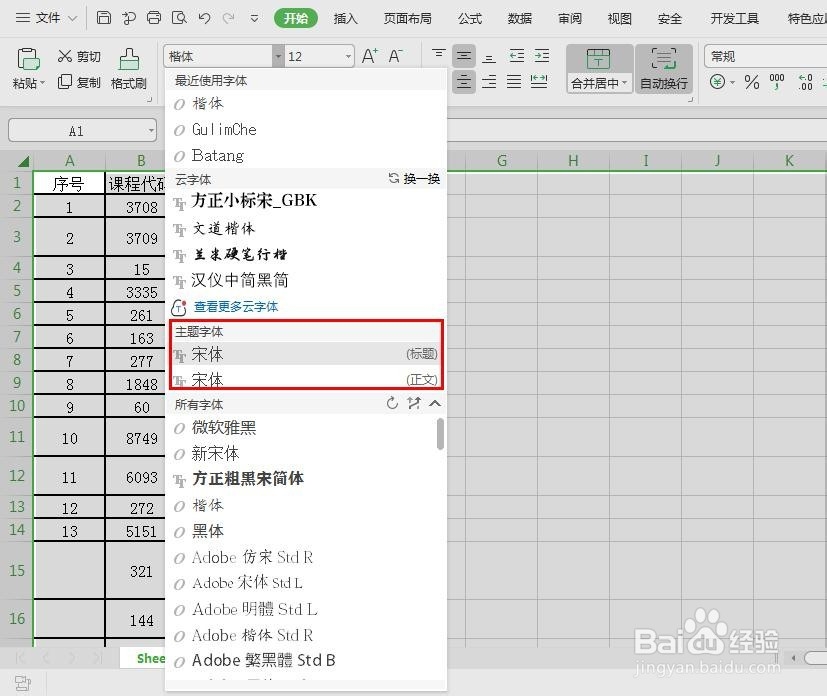827x696 pixels.
Task: Click the Increase Indent icon
Action: pos(542,56)
